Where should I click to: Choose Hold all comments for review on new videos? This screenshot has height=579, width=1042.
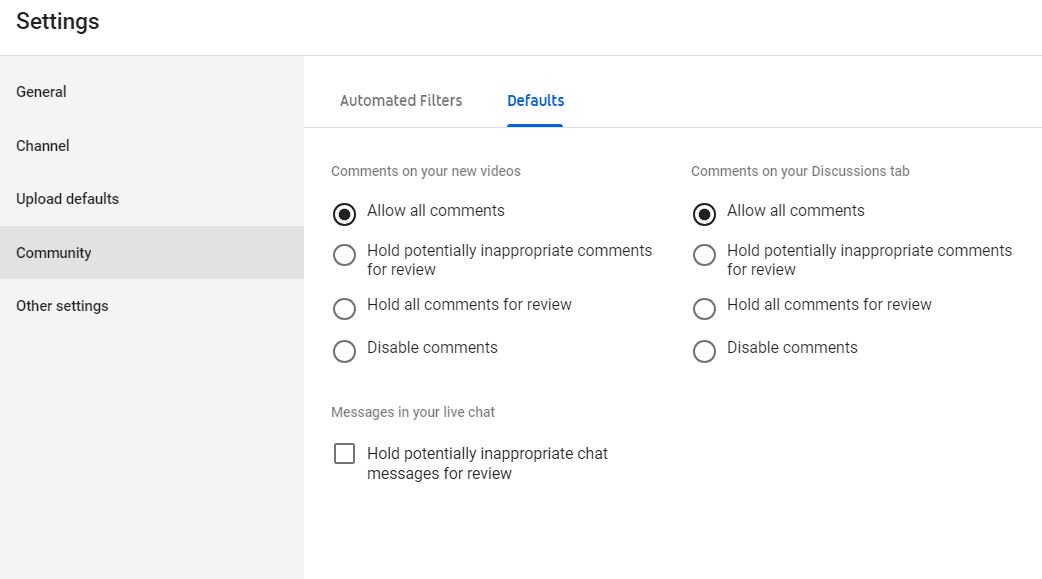point(344,309)
